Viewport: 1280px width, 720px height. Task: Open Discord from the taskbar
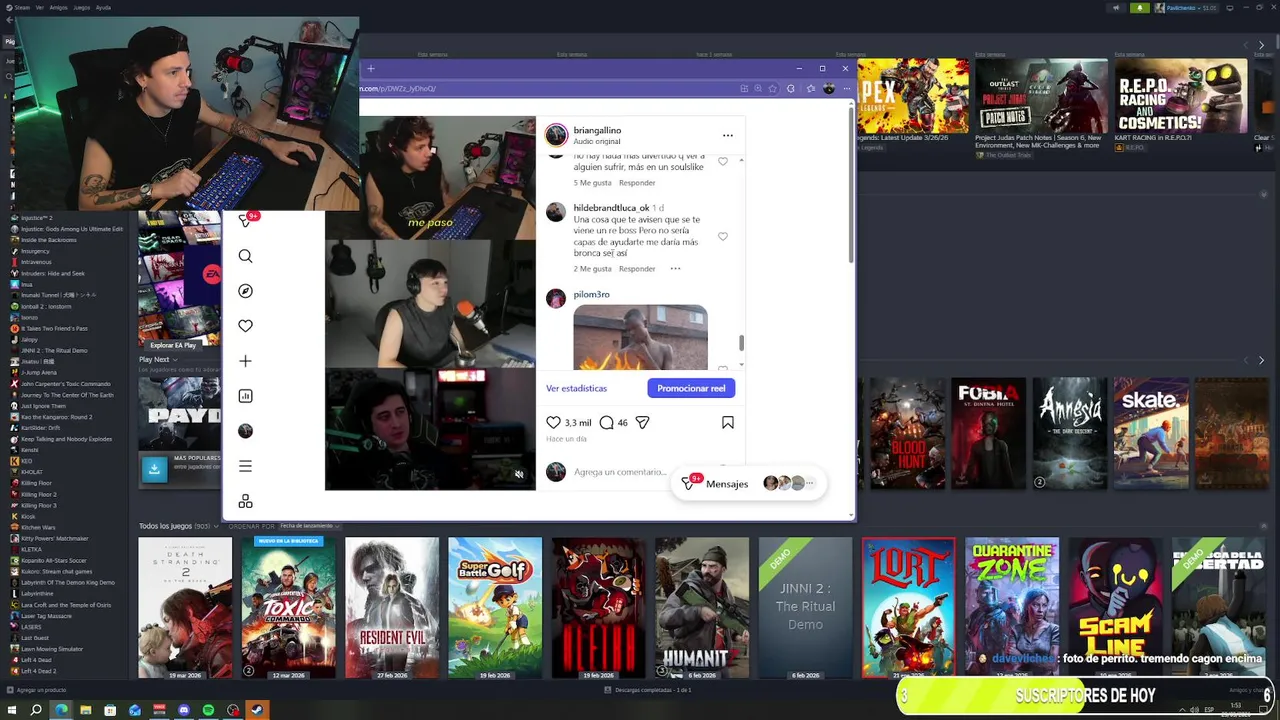(x=184, y=710)
